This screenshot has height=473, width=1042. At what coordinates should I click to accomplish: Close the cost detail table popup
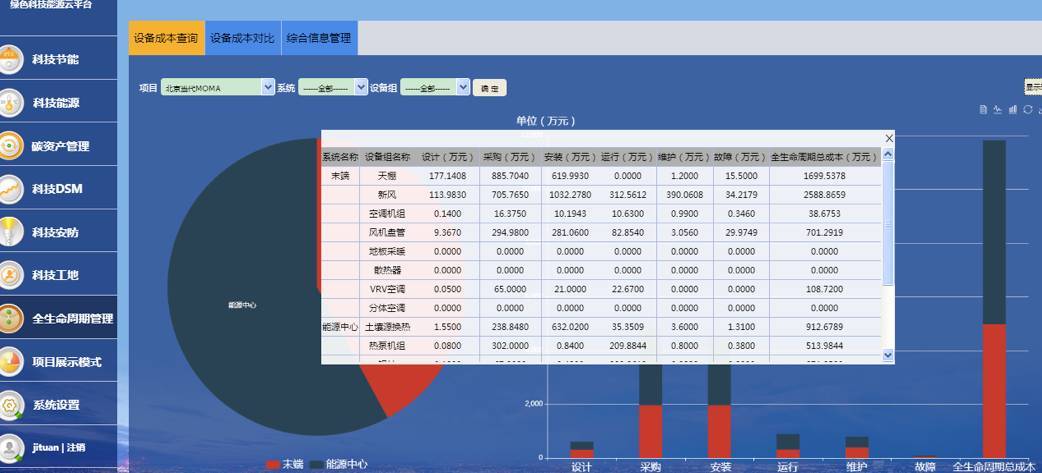[889, 138]
